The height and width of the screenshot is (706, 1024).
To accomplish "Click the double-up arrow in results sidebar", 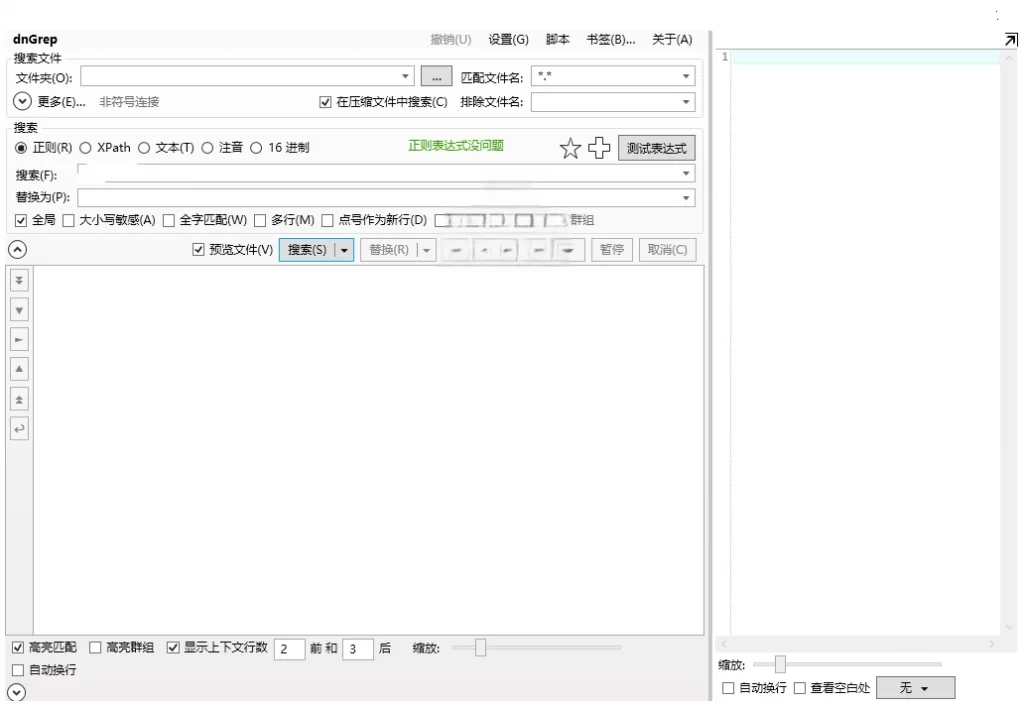I will pos(20,398).
